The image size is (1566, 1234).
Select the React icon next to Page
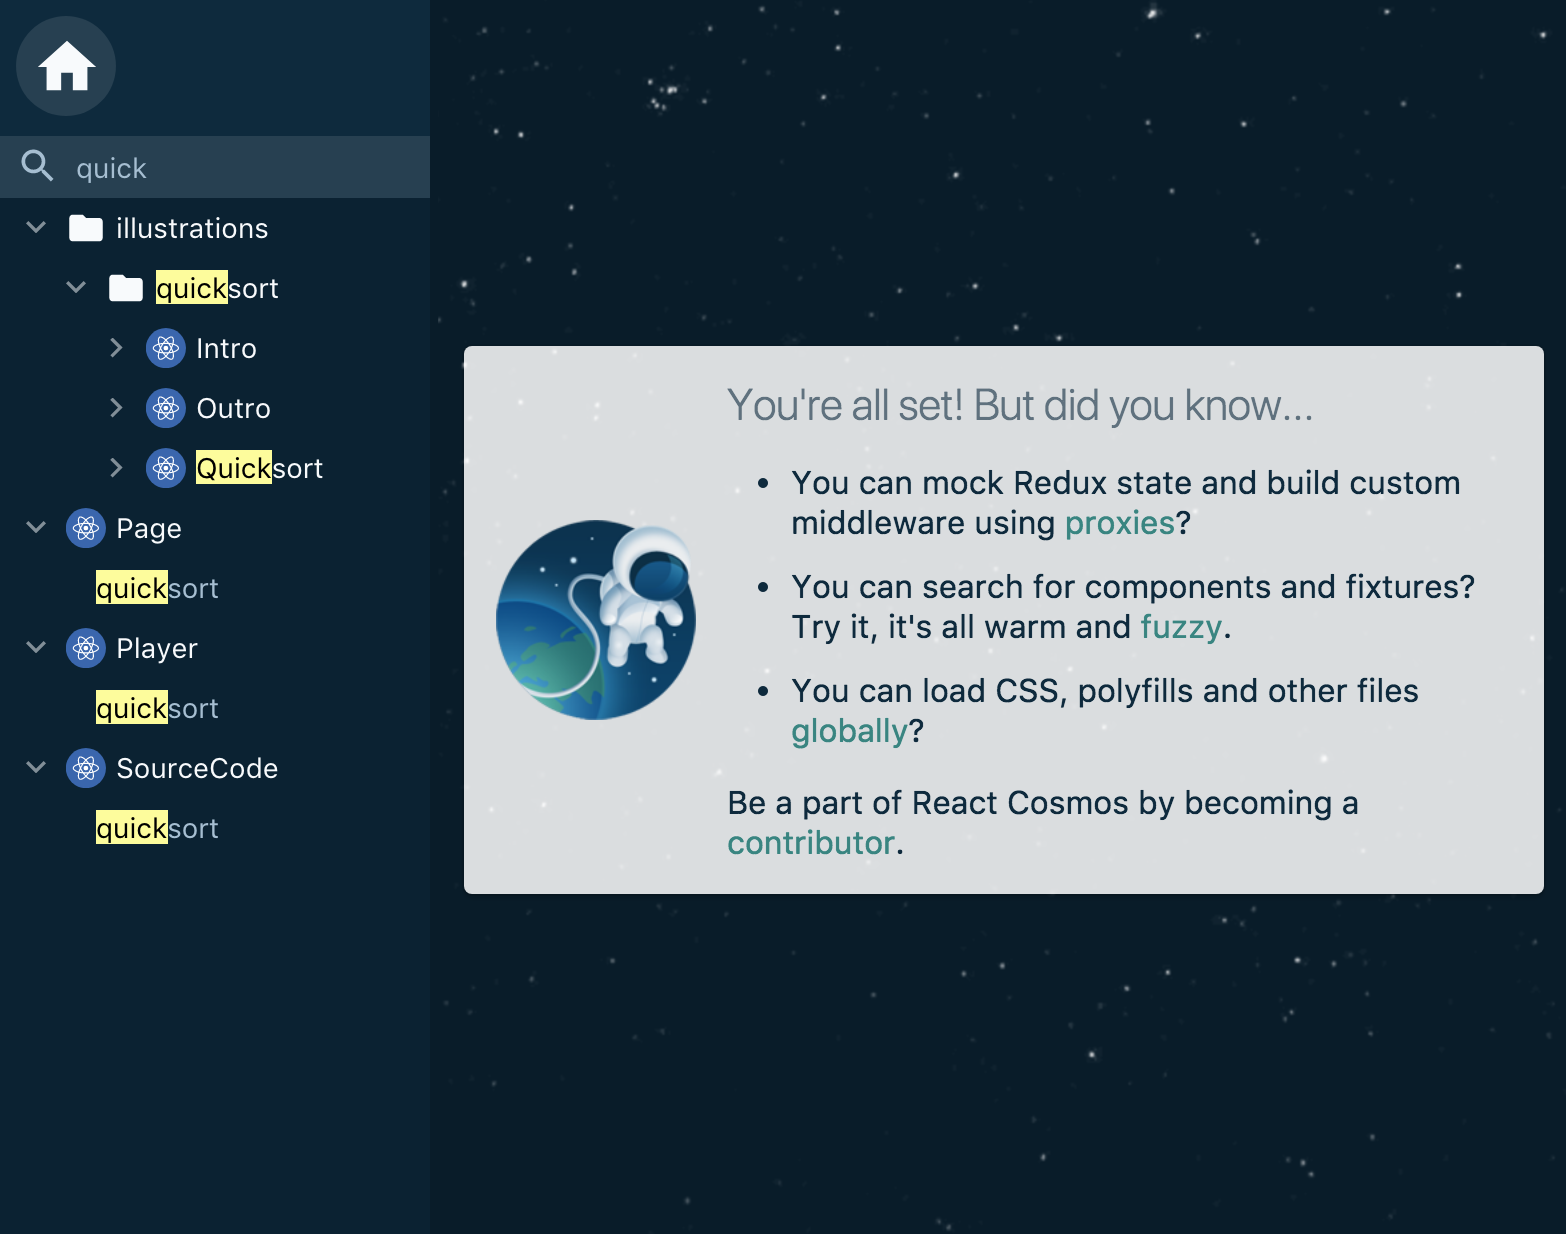(x=86, y=528)
